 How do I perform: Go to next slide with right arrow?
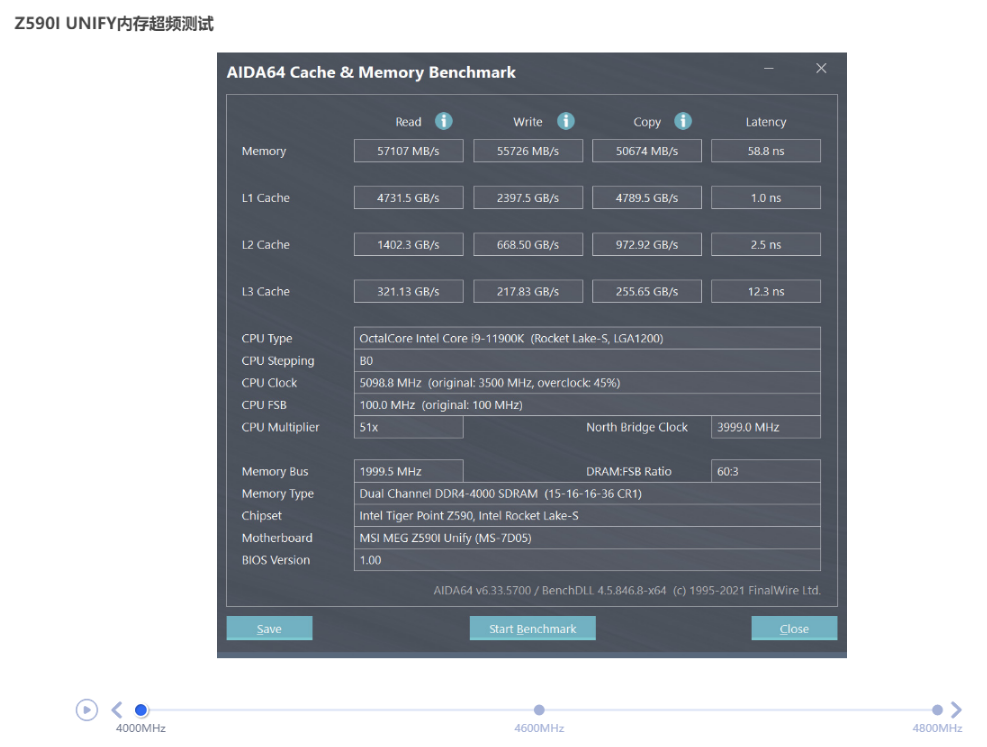pos(956,710)
